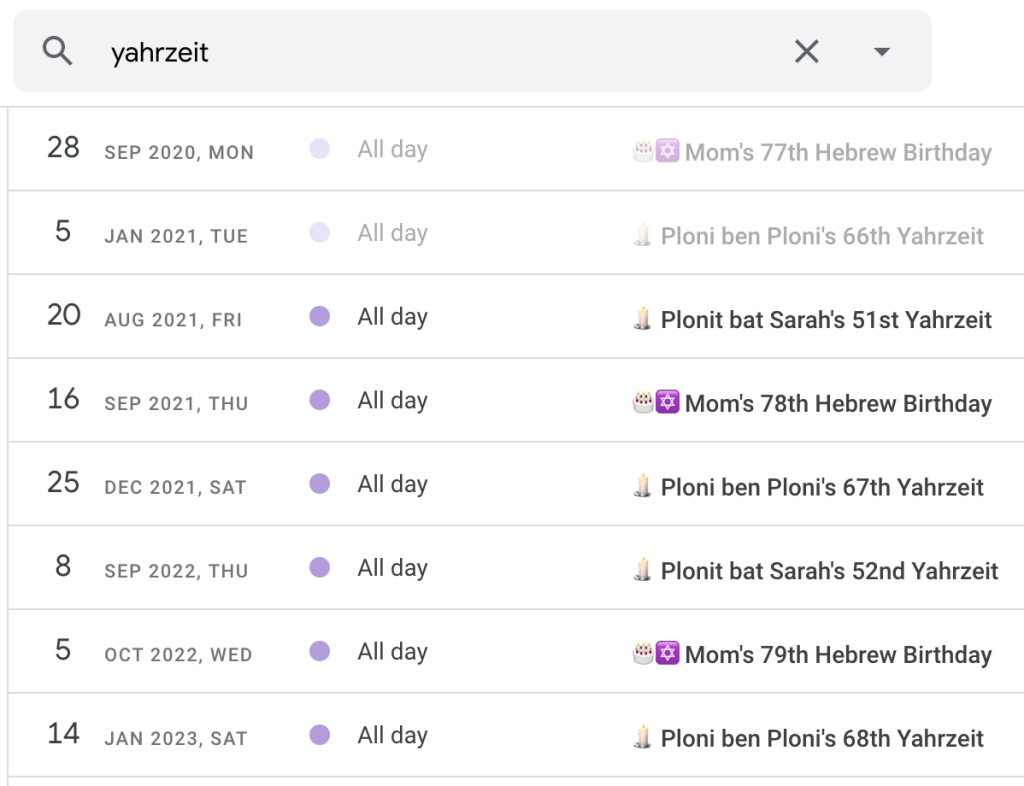Open Ploni ben Ploni's 66th Yahrzeit
This screenshot has height=786, width=1024.
point(821,237)
